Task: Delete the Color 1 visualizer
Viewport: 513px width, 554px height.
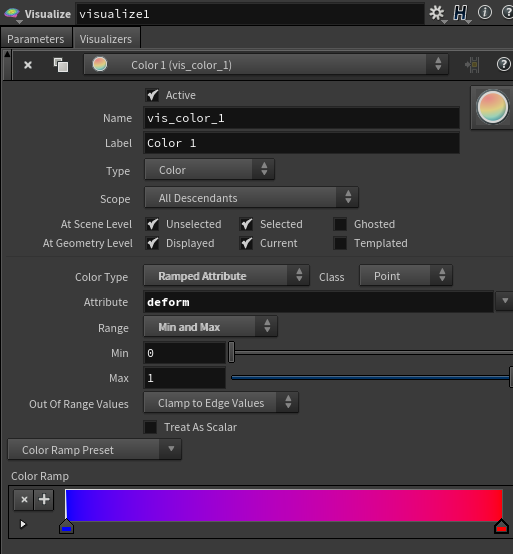Action: click(28, 65)
